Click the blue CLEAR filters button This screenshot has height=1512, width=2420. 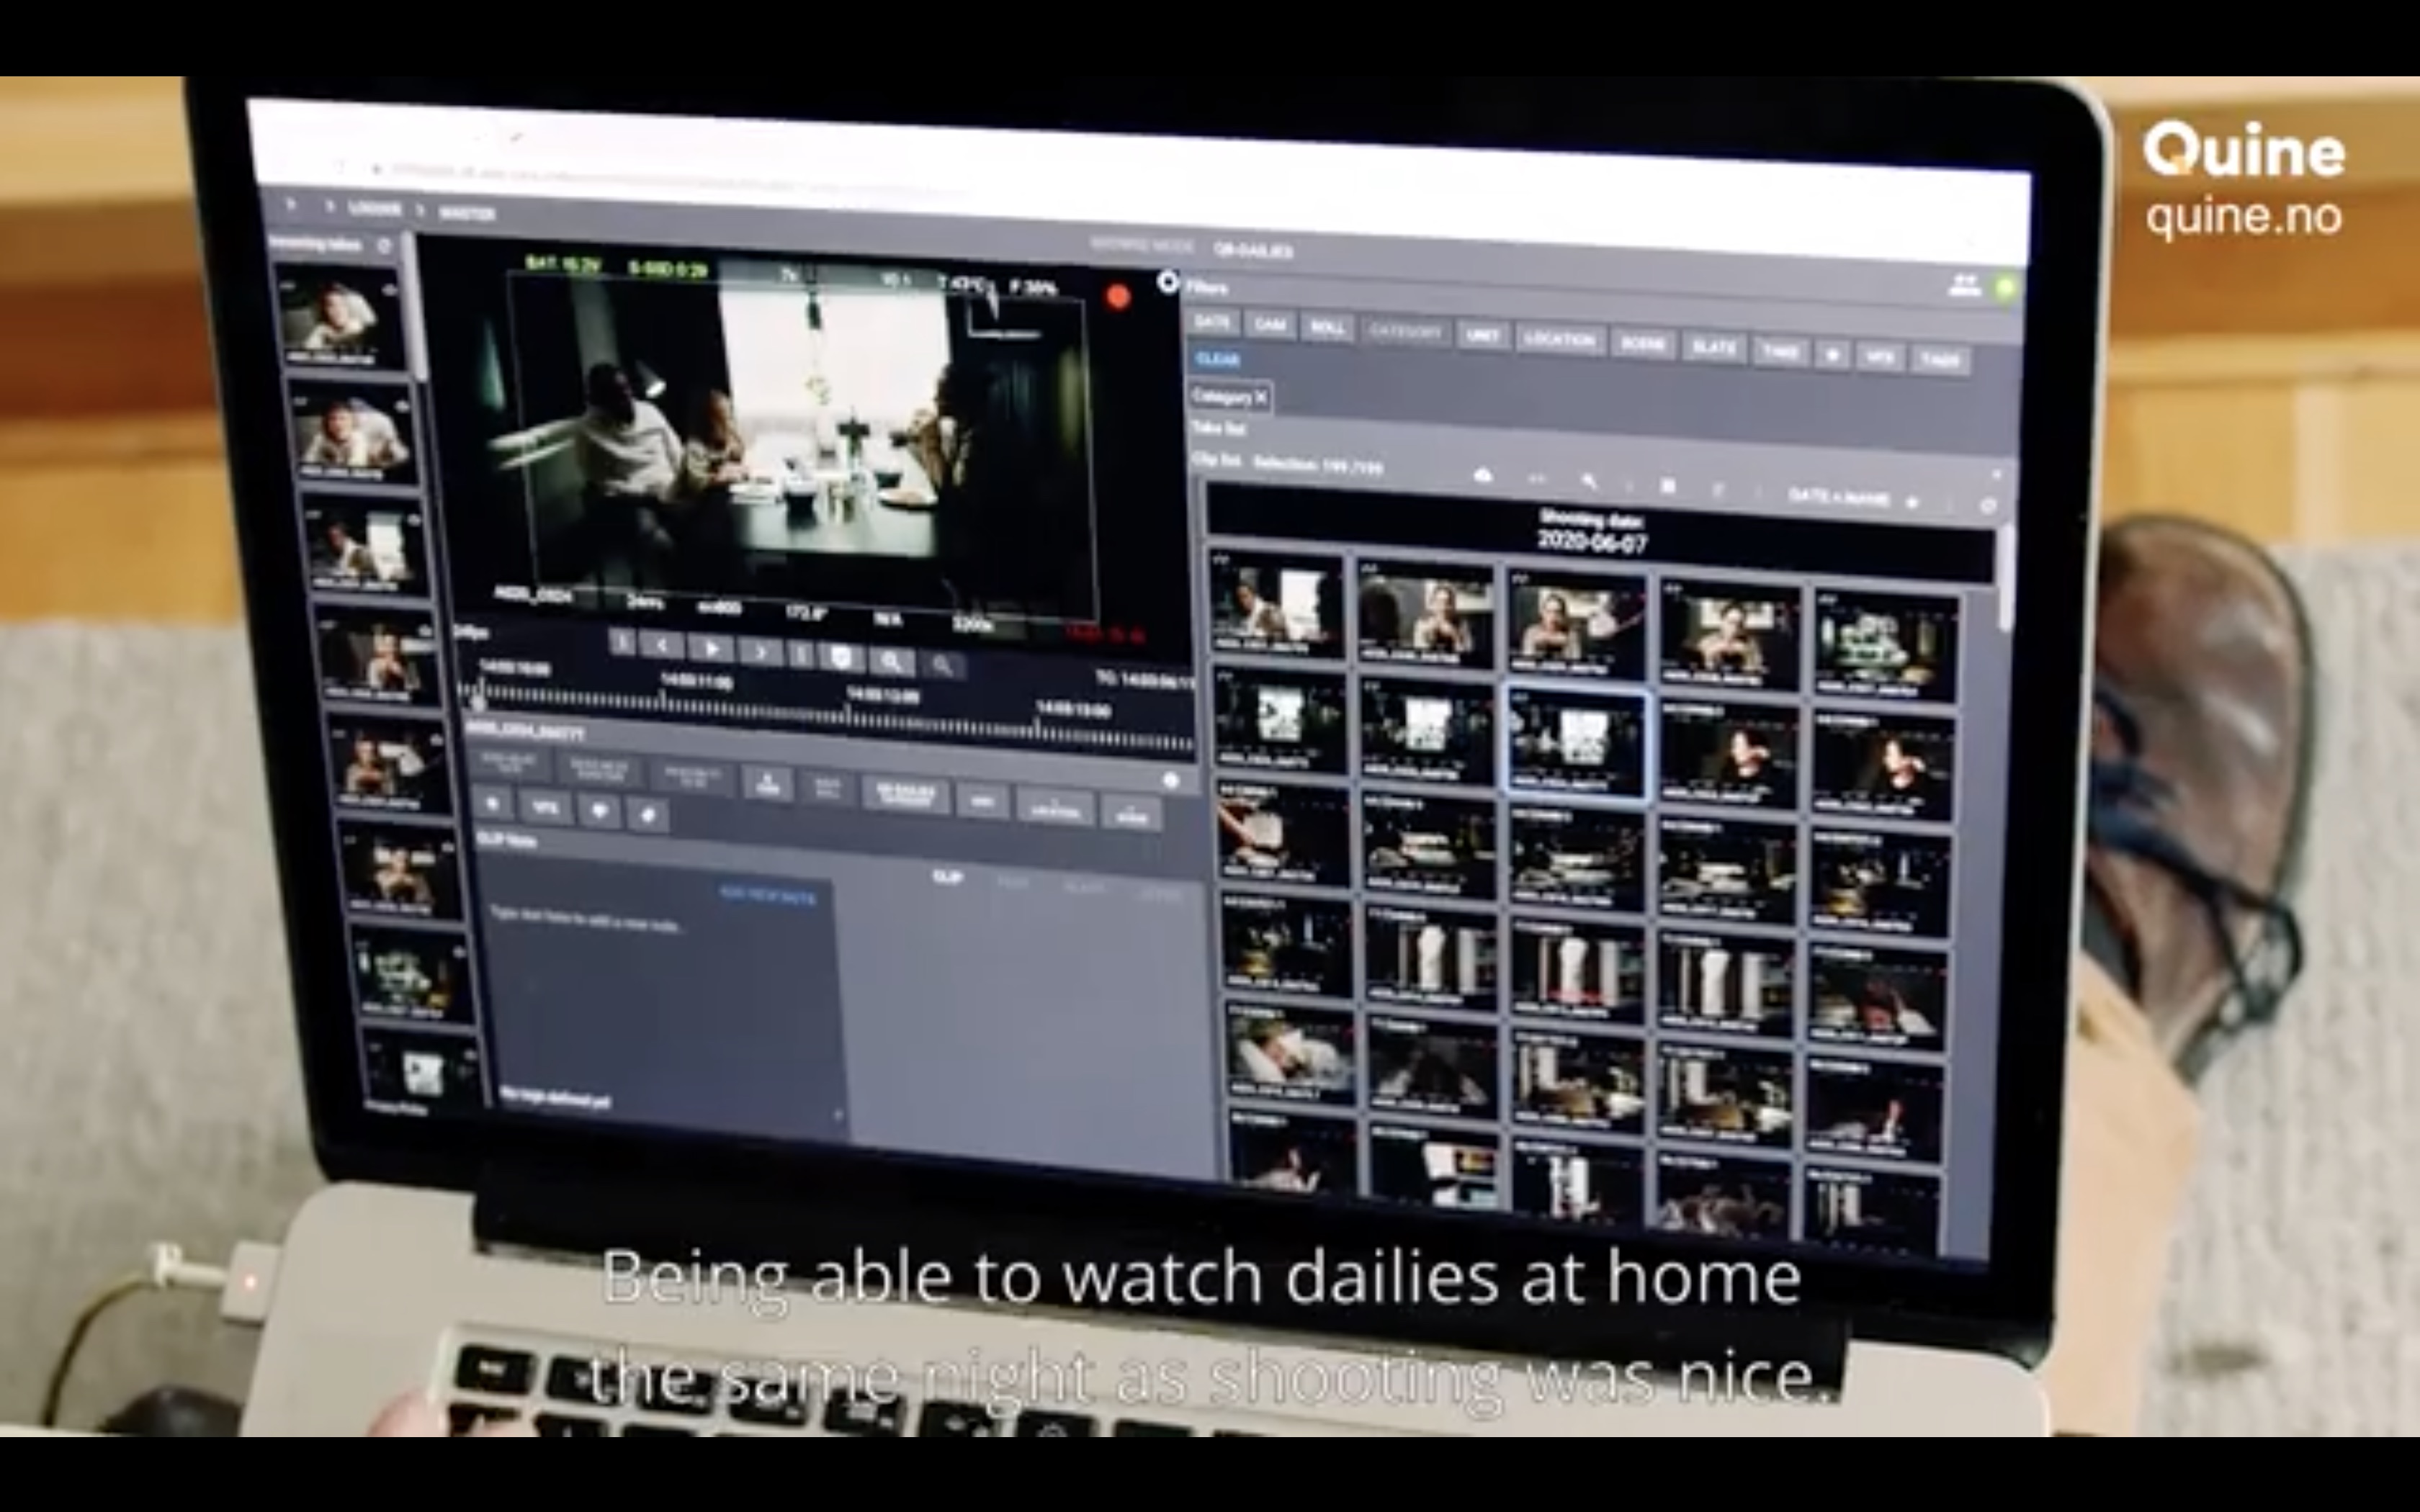tap(1217, 359)
